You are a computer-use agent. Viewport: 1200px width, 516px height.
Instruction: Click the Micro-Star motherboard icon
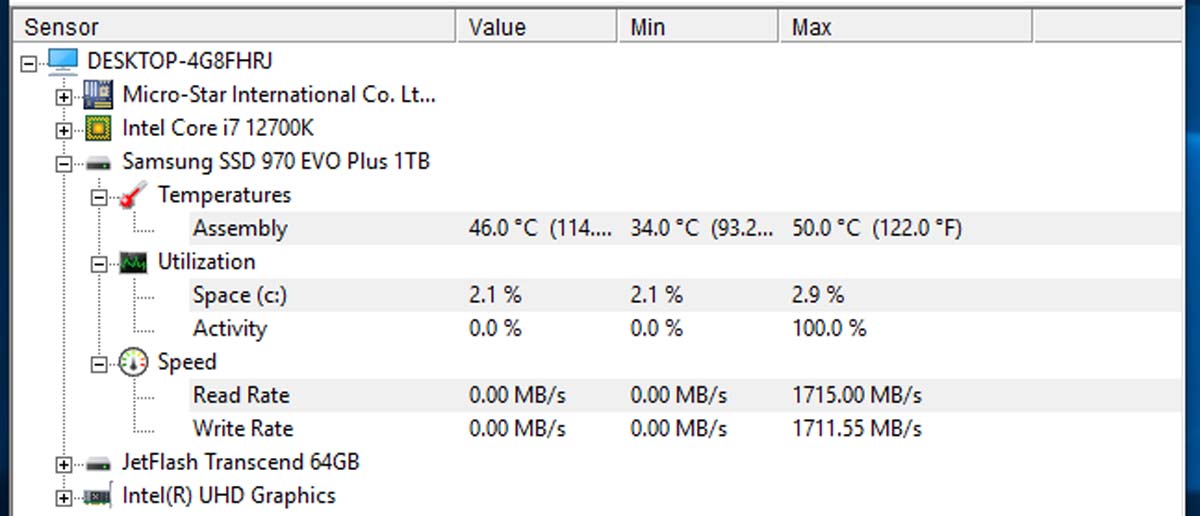[98, 96]
